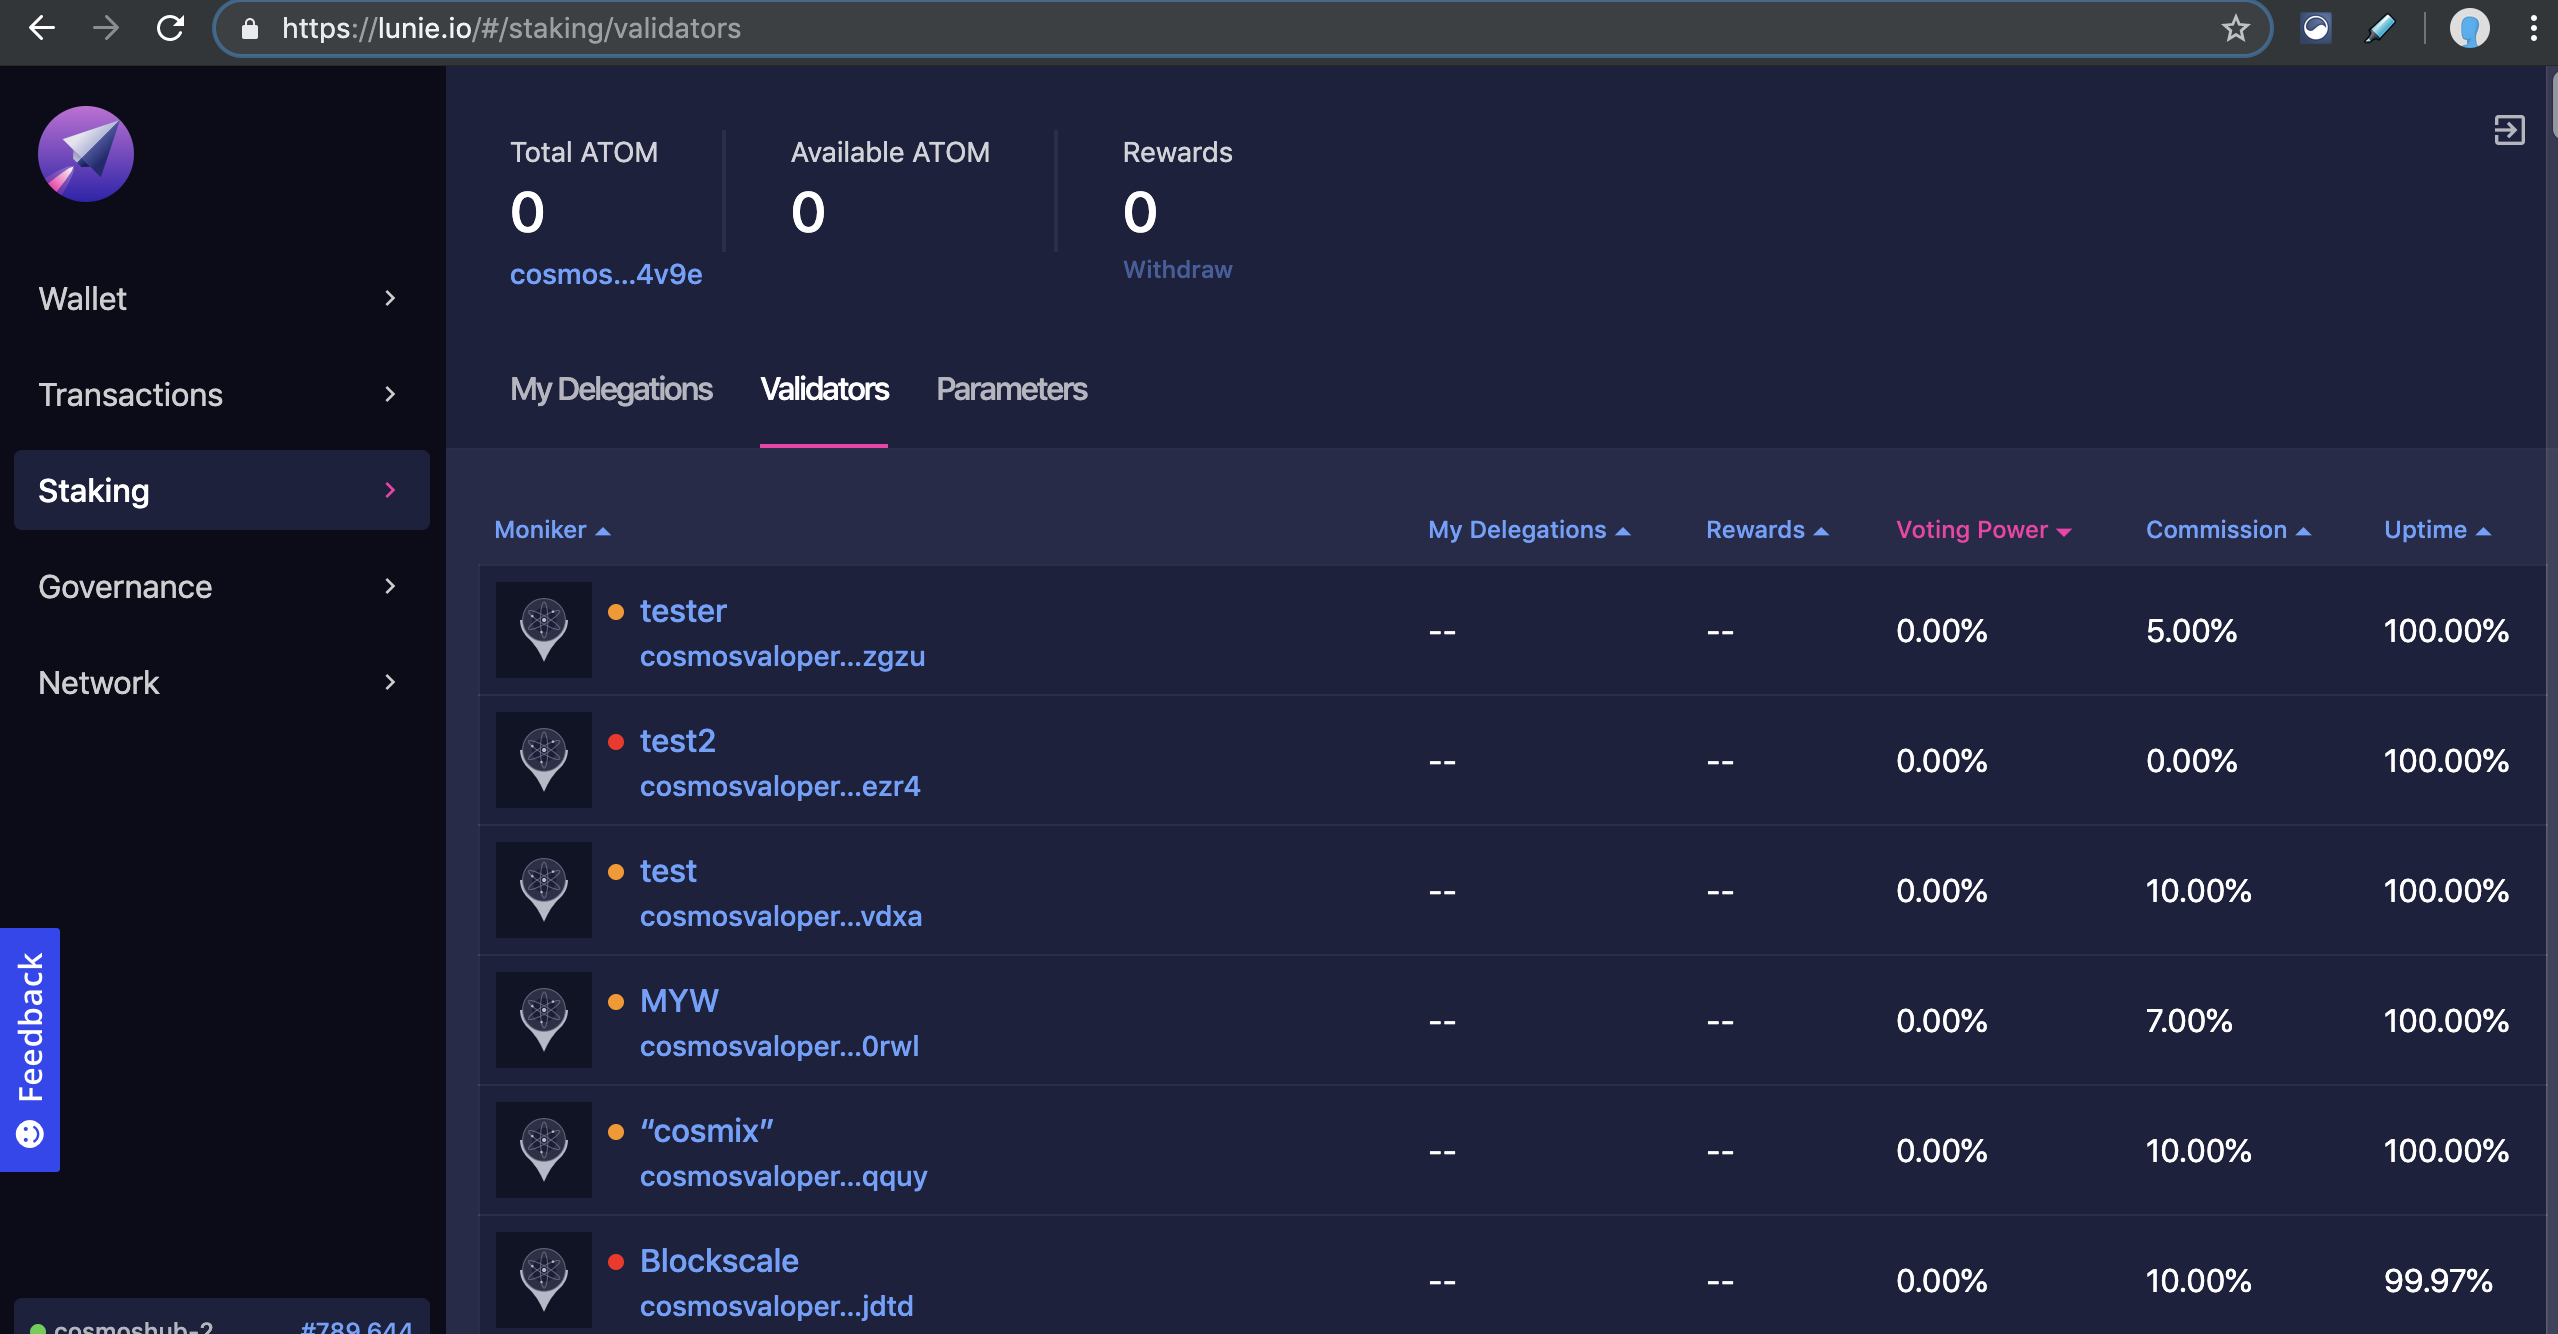The image size is (2558, 1334).
Task: Click the site lock icon in the address bar
Action: [250, 28]
